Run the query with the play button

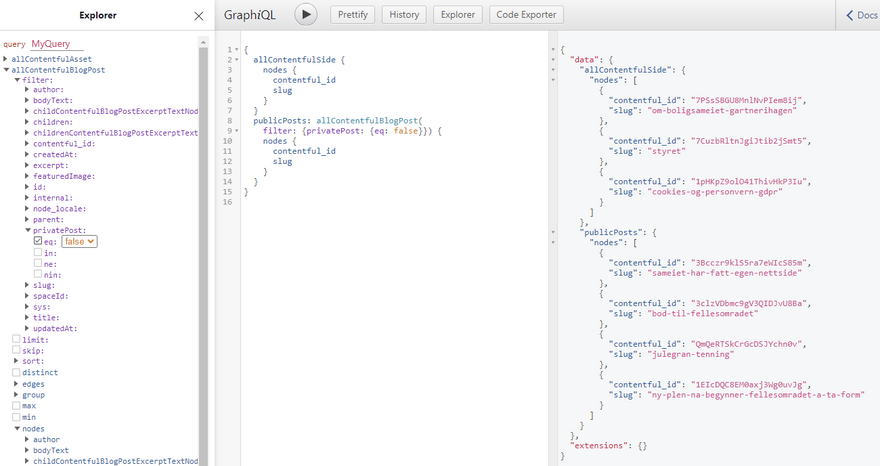305,15
